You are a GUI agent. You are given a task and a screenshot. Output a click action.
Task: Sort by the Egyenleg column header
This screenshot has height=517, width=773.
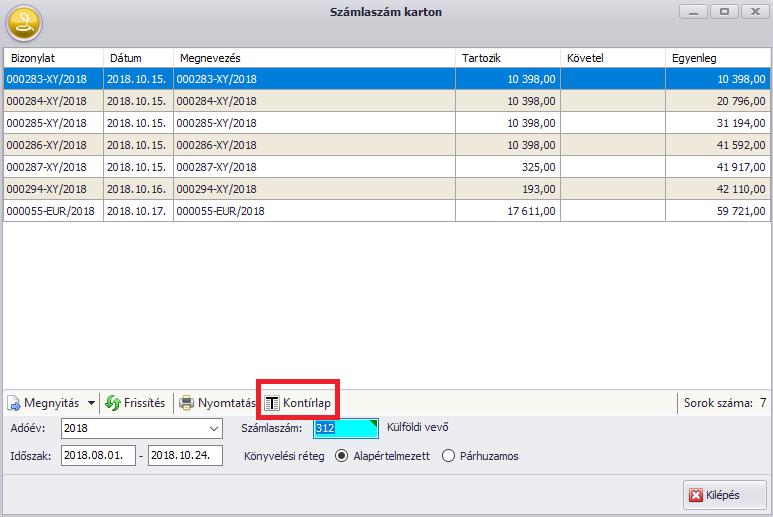click(718, 58)
